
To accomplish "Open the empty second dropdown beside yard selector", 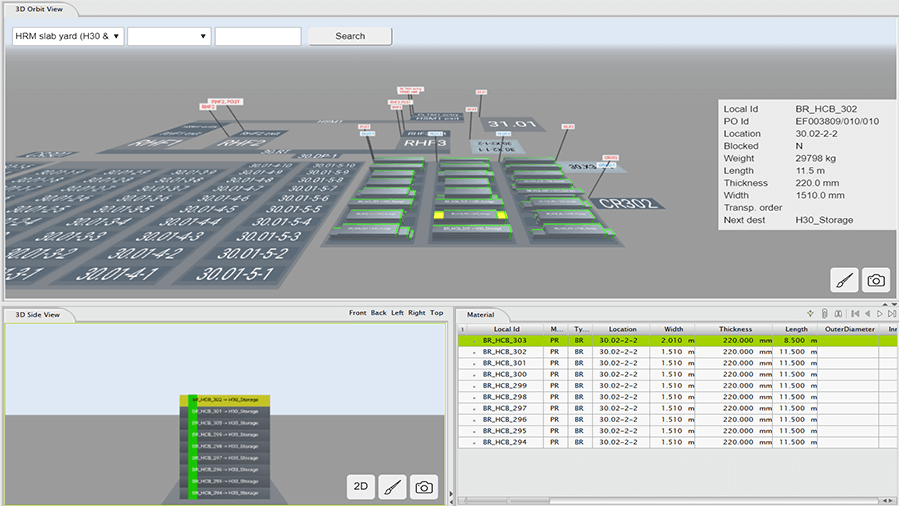I will pyautogui.click(x=169, y=36).
